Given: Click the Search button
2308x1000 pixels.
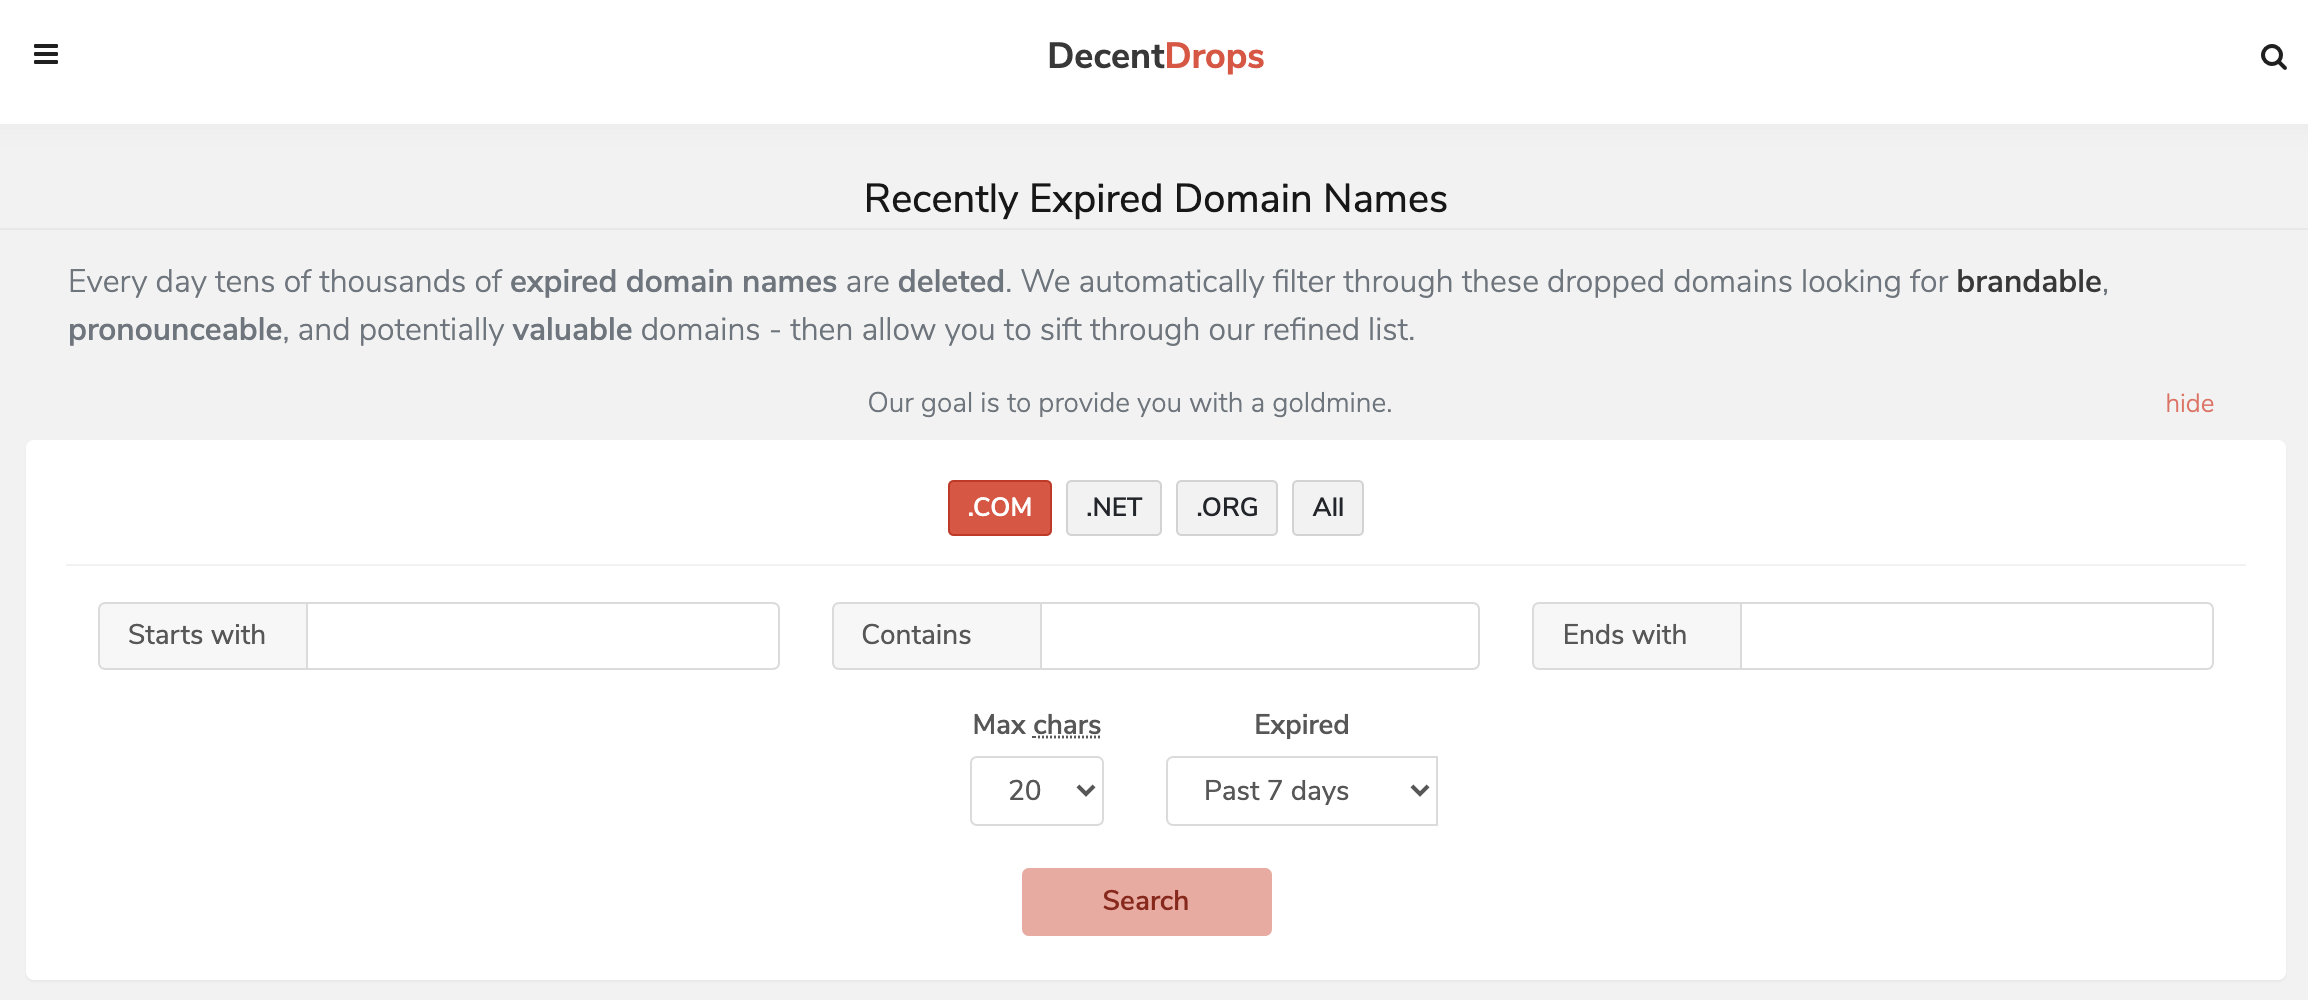Looking at the screenshot, I should click(1146, 900).
